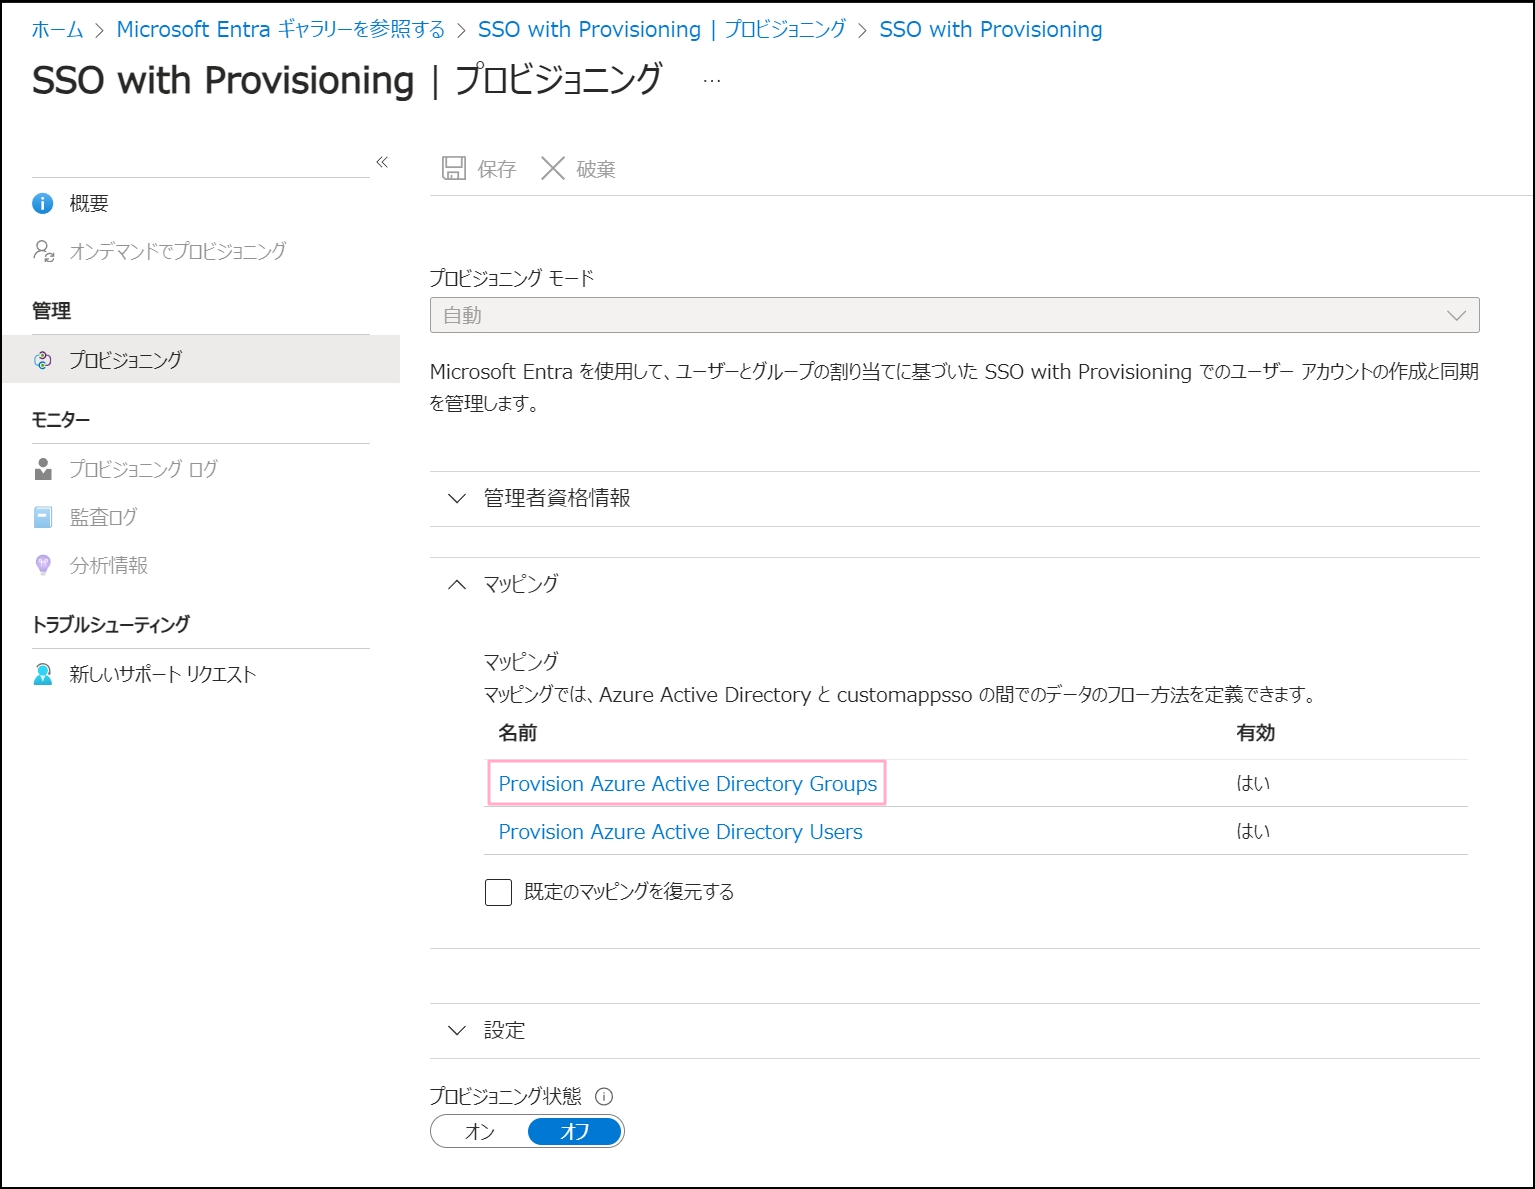Switch provisioning status to オン

click(x=480, y=1132)
